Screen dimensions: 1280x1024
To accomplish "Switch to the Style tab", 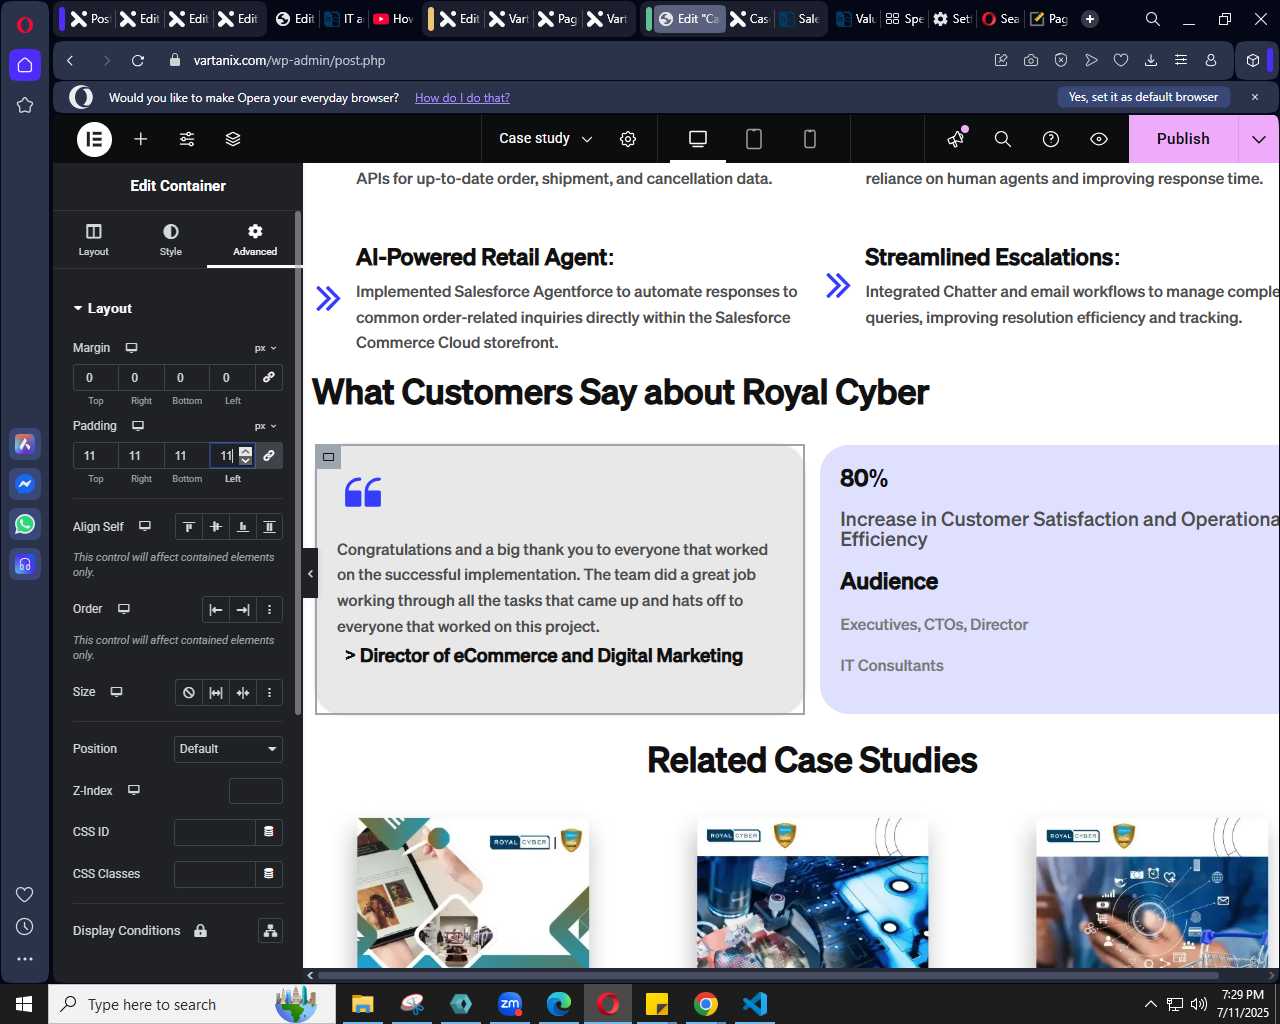I will coord(171,240).
